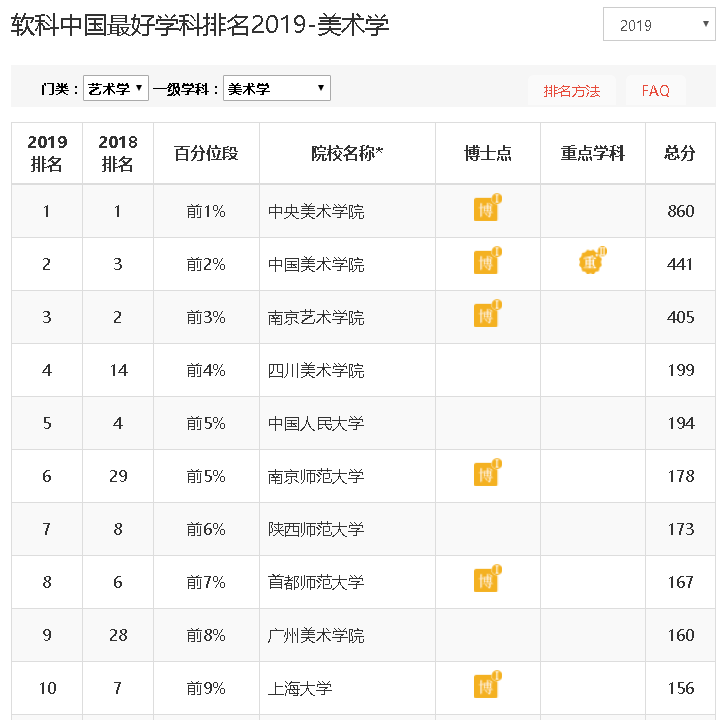
Task: Click the 重 key discipline badge for 中国美术学院
Action: click(x=593, y=261)
